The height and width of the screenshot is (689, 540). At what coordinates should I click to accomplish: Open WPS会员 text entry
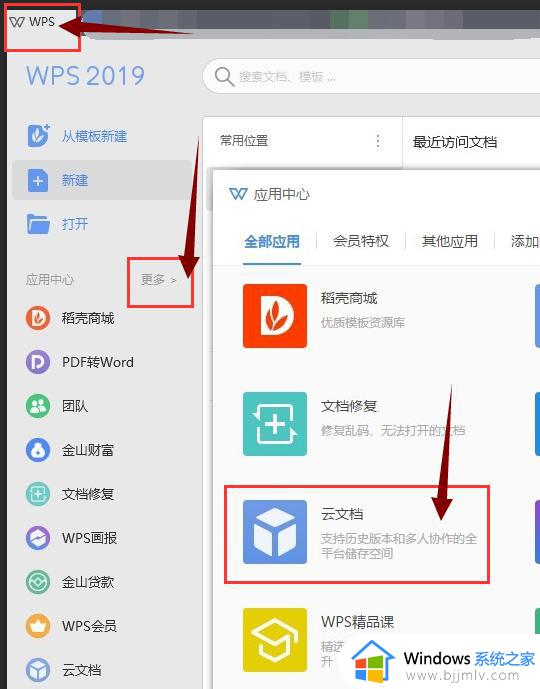89,626
